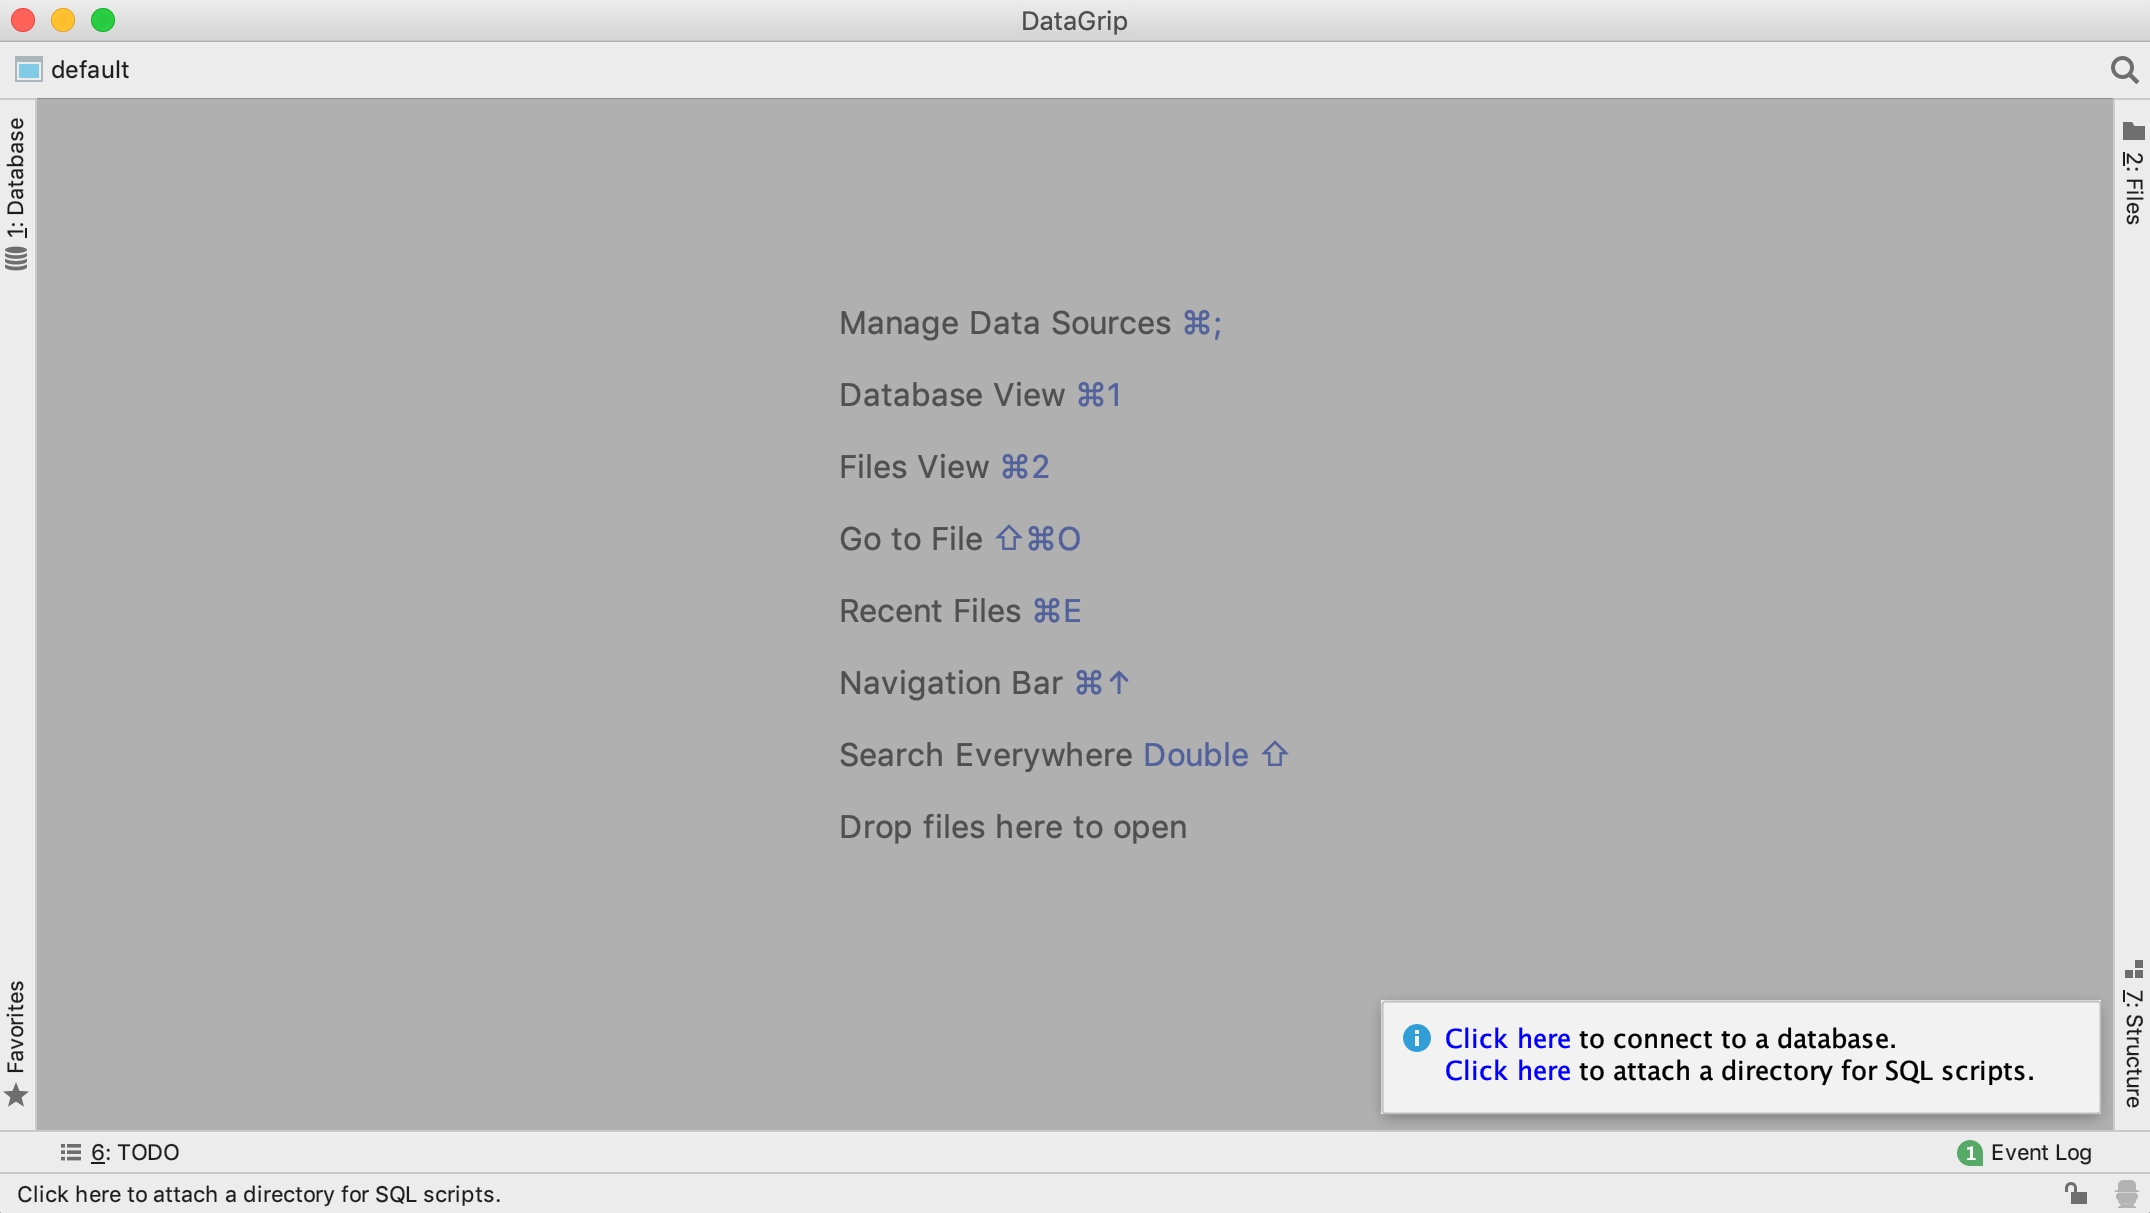This screenshot has height=1213, width=2150.
Task: Click the green Event Log notification badge
Action: coord(1969,1153)
